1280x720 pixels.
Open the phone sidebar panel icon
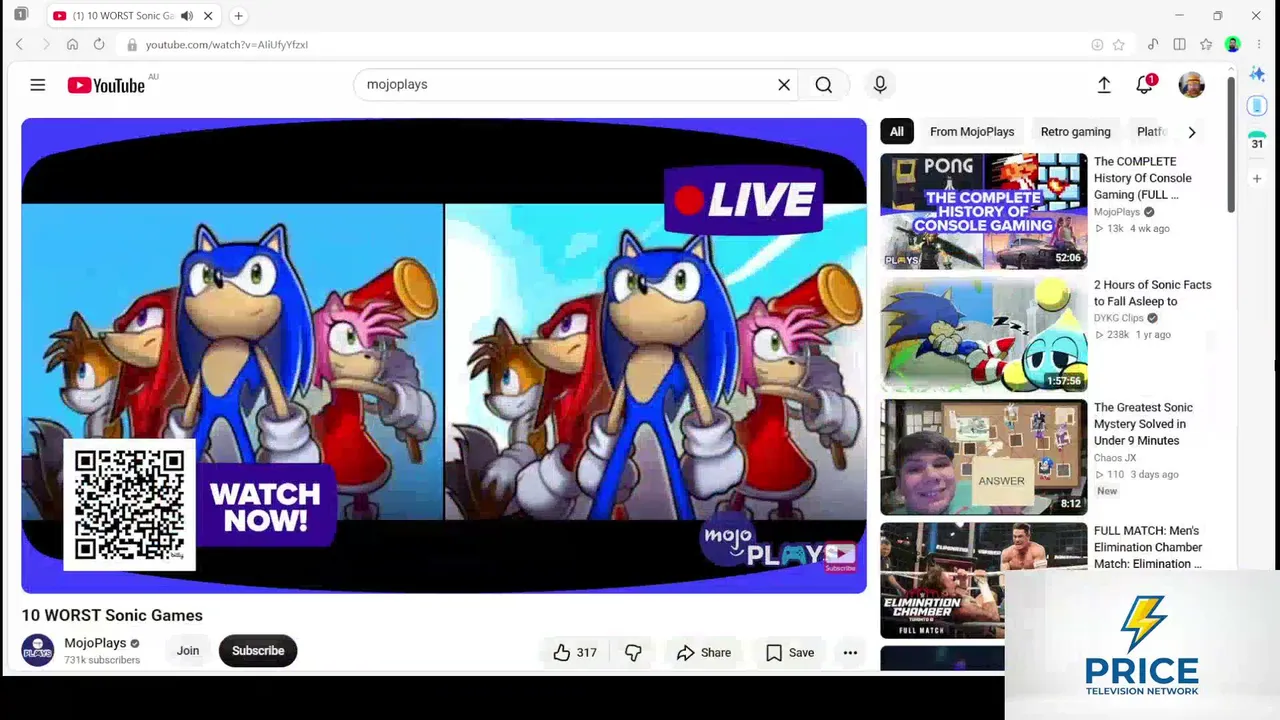1257,106
